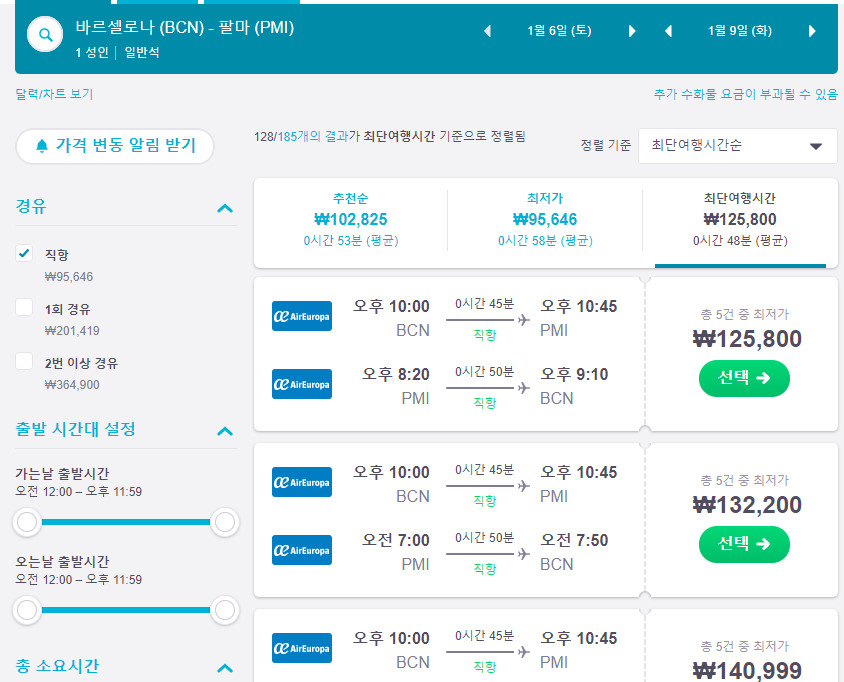Screen dimensions: 844x682
Task: Click ₩201,419 price under 1회 경유
Action: coord(72,331)
